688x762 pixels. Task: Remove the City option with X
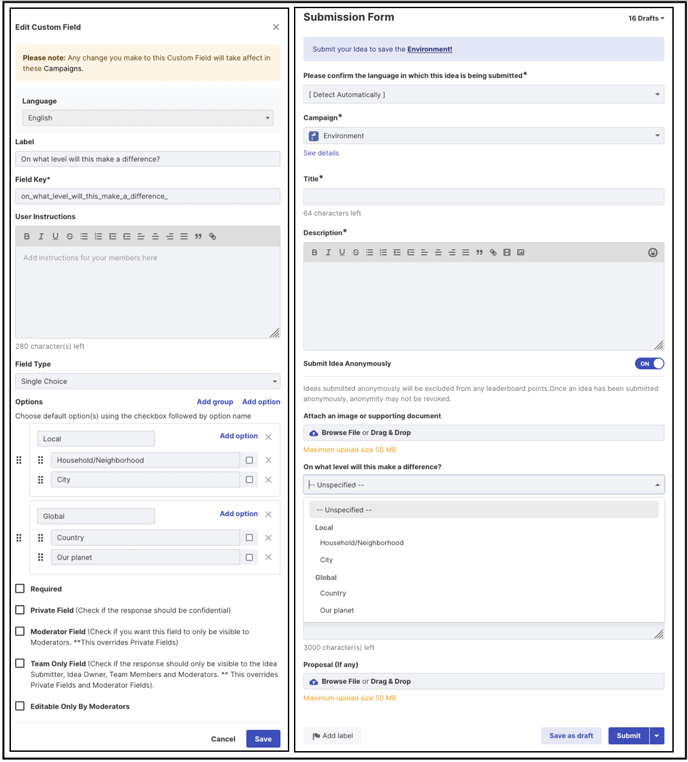click(268, 480)
